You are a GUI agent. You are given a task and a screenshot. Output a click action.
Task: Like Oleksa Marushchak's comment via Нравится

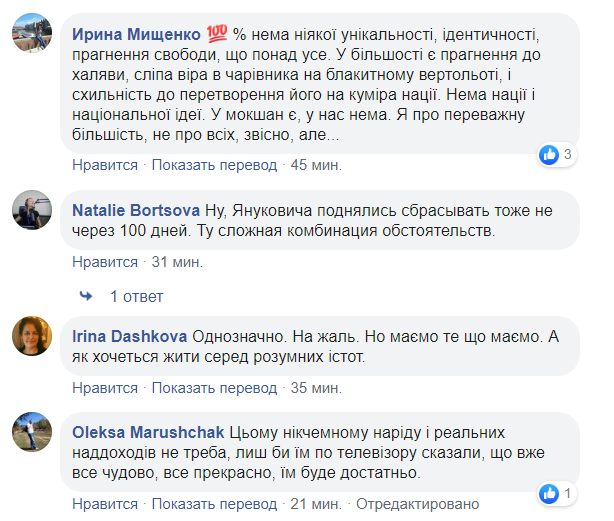[105, 503]
